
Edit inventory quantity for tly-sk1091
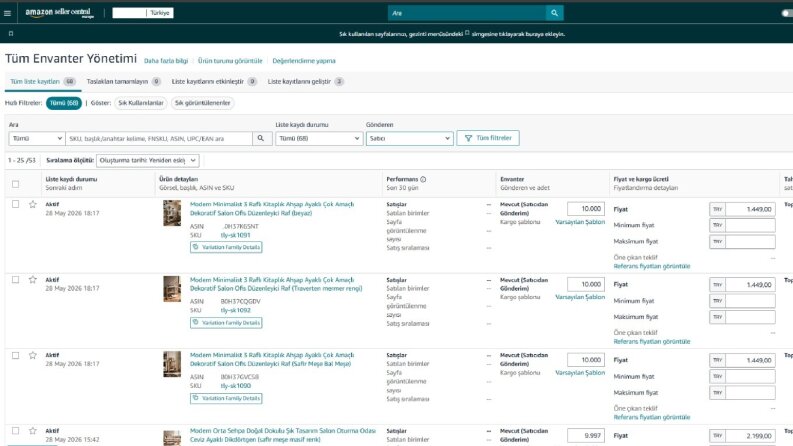coord(586,209)
